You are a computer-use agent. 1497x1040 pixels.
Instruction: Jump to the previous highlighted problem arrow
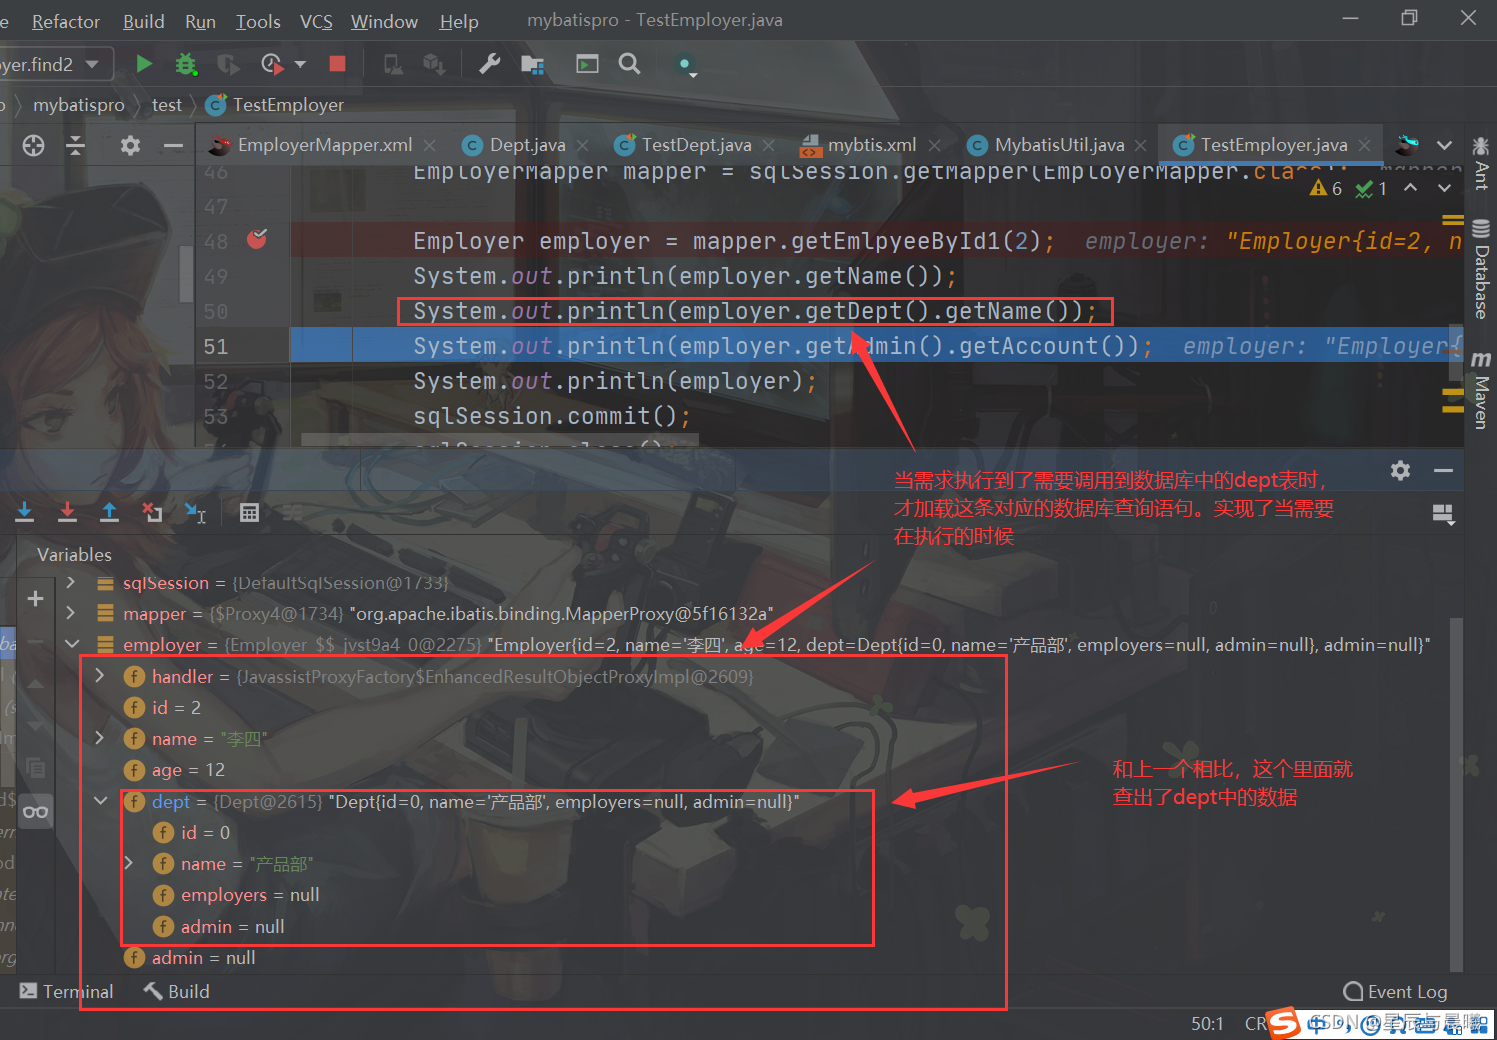coord(1410,188)
